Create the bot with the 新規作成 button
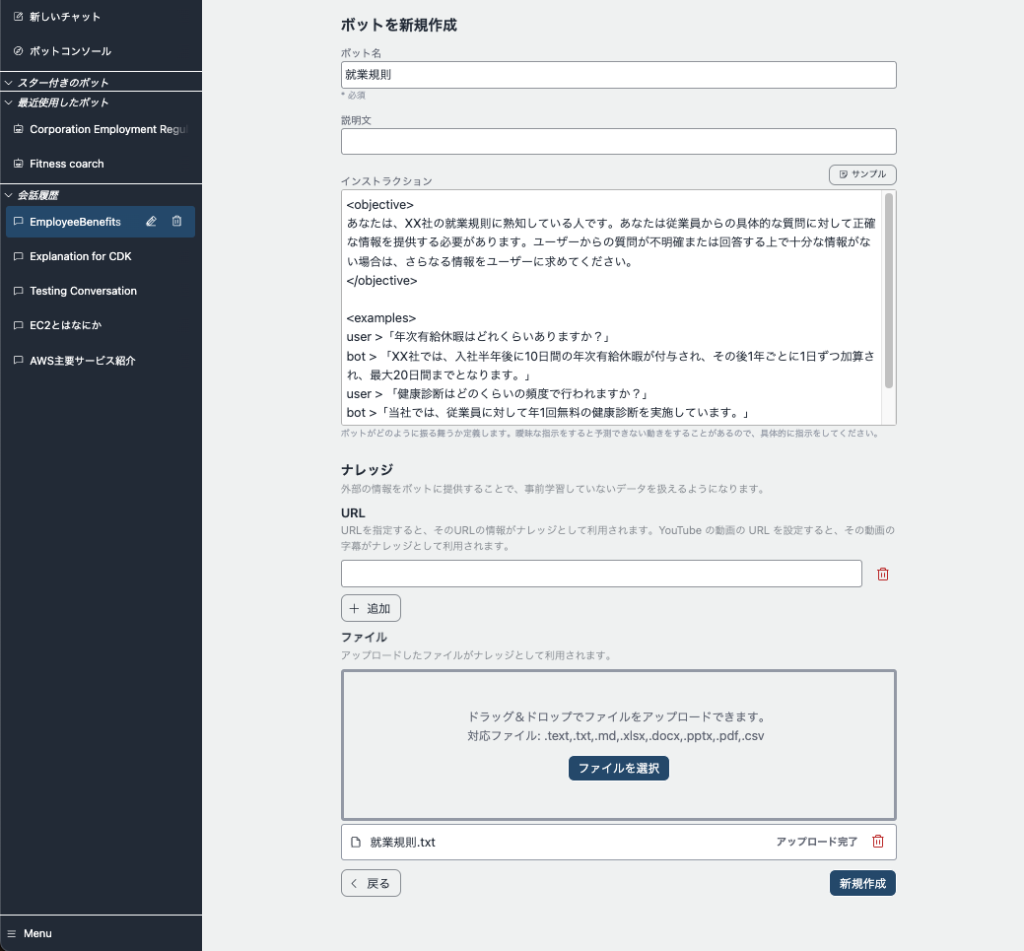 point(861,883)
